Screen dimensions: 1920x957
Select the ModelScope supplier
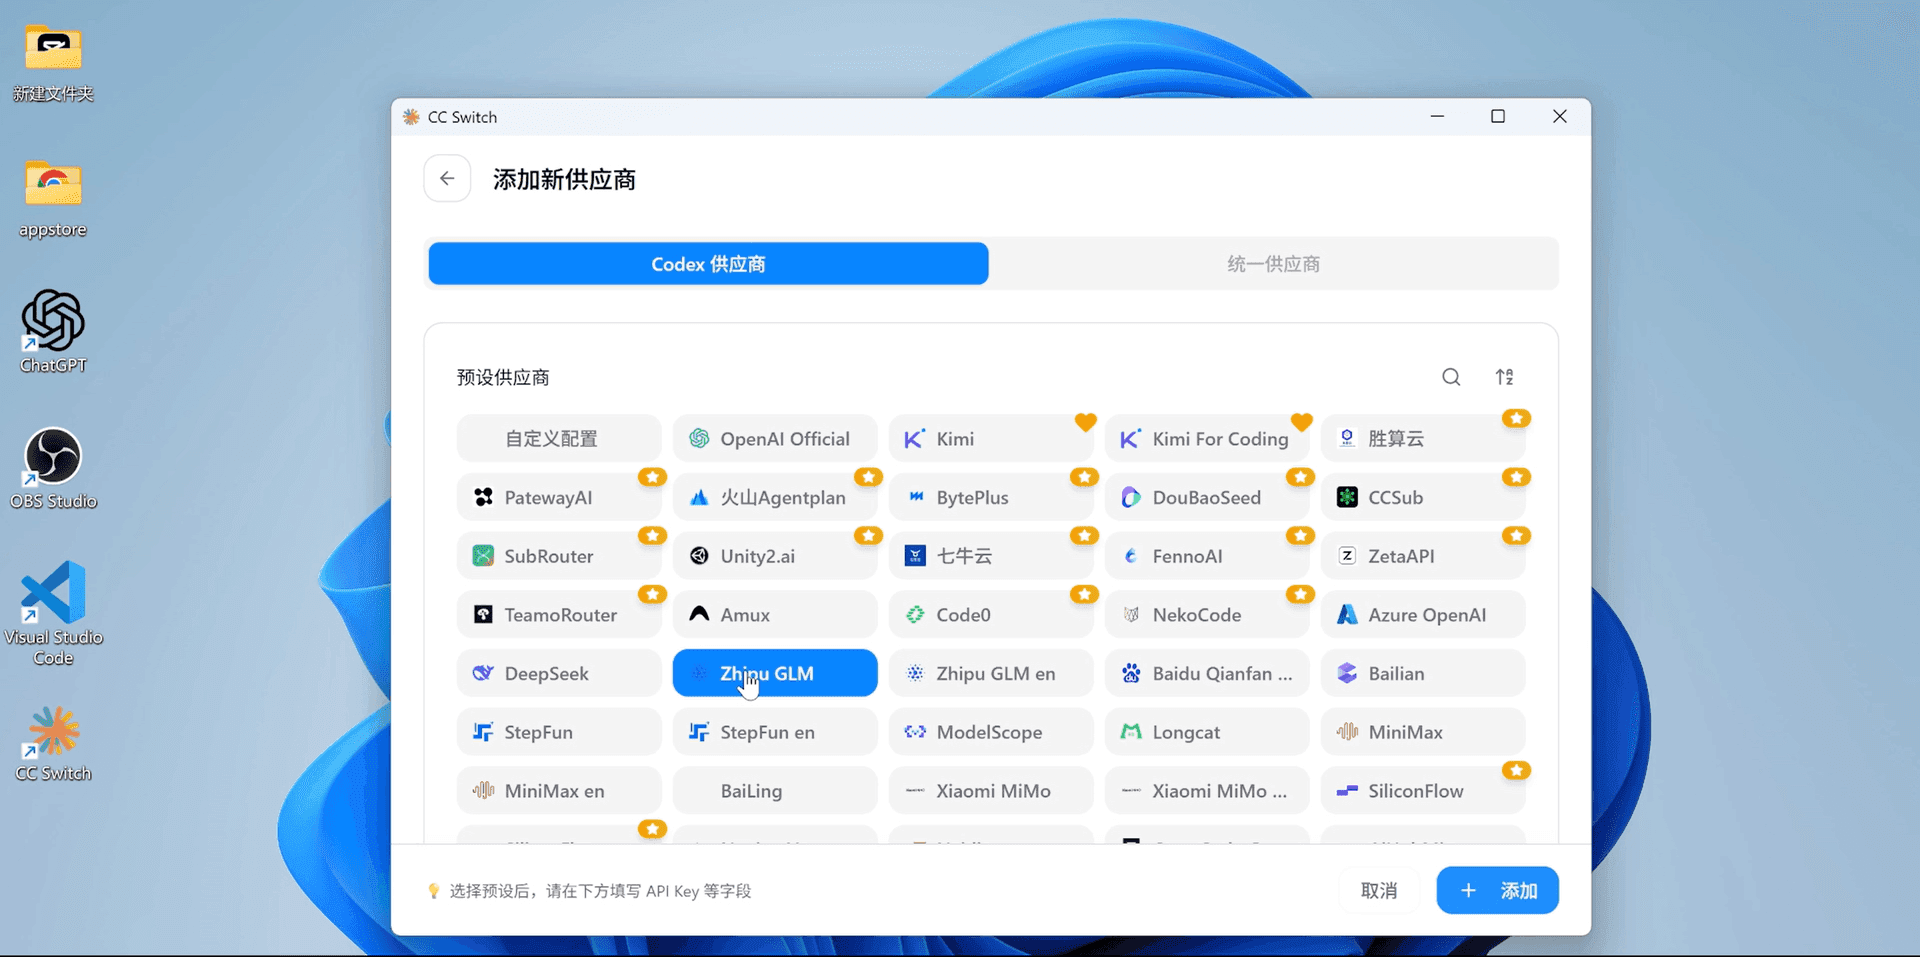pos(991,732)
